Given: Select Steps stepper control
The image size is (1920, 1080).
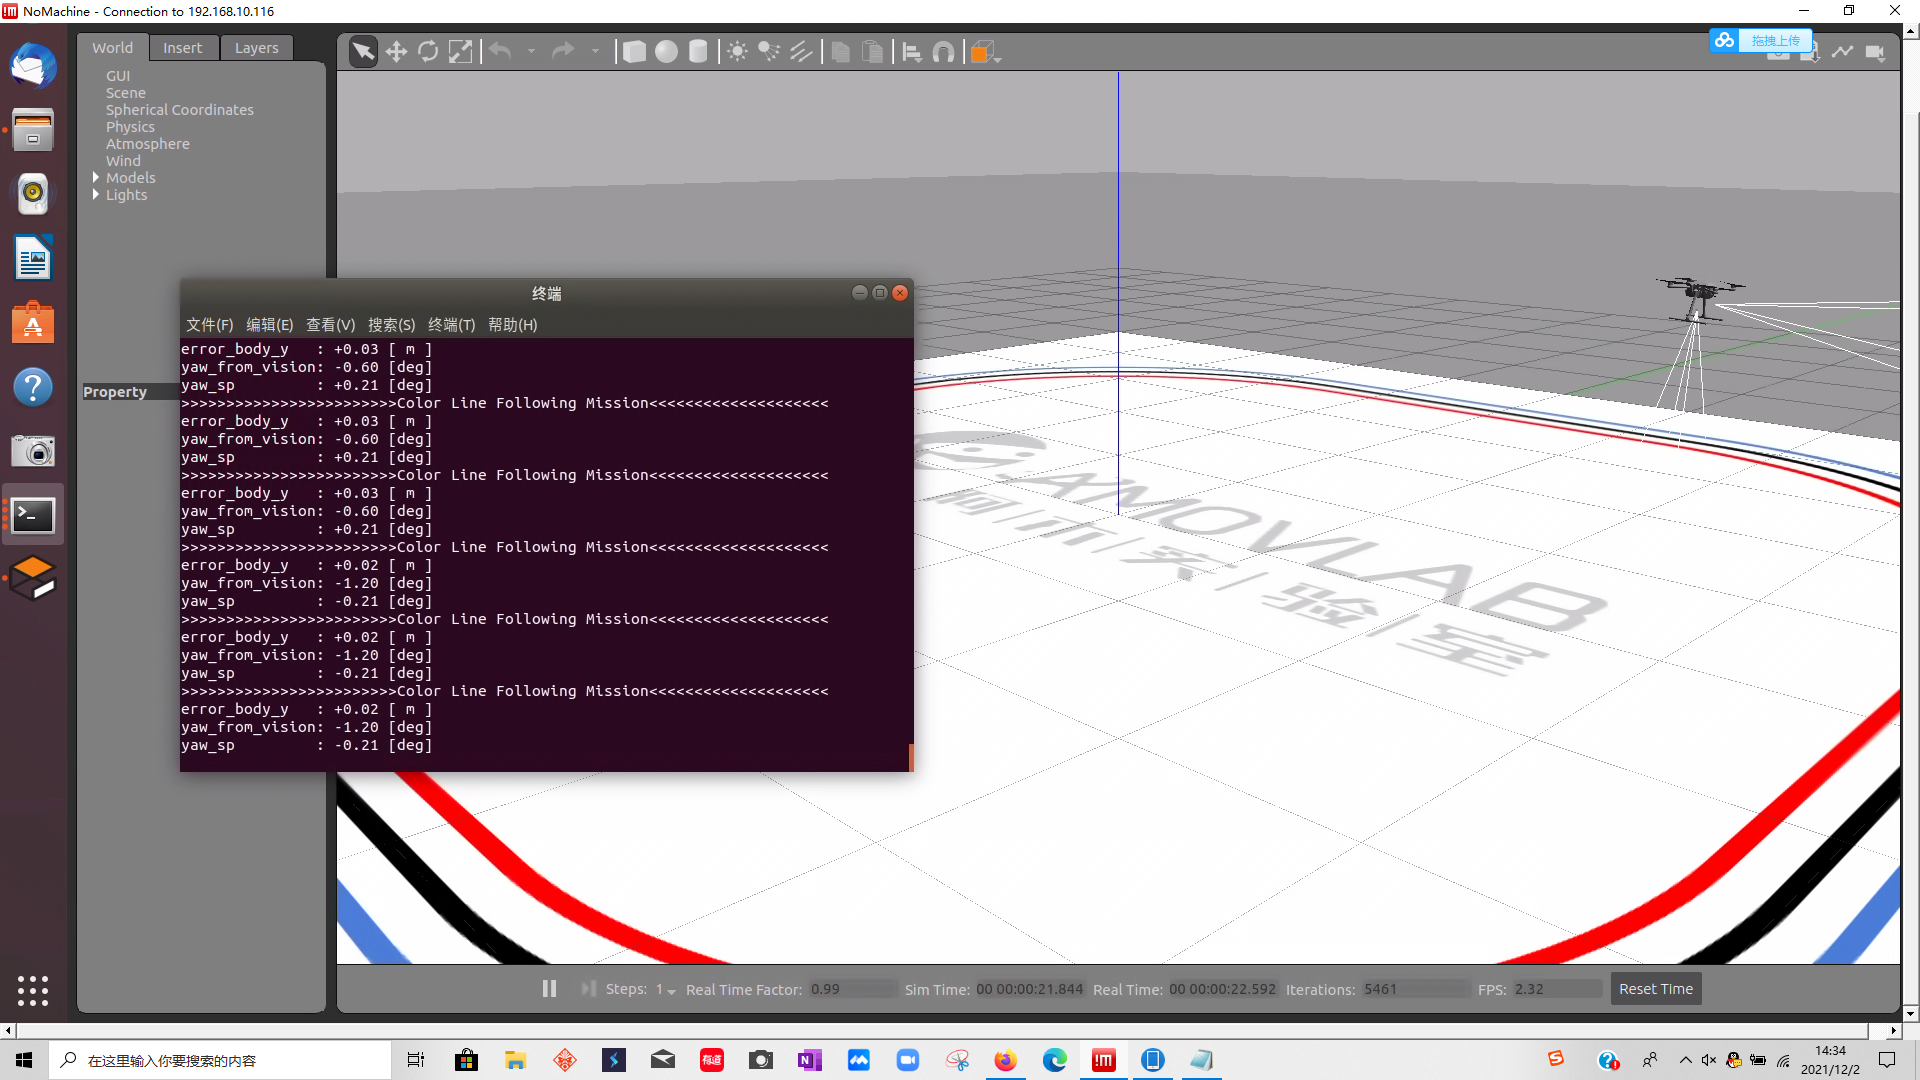Looking at the screenshot, I should click(x=666, y=989).
